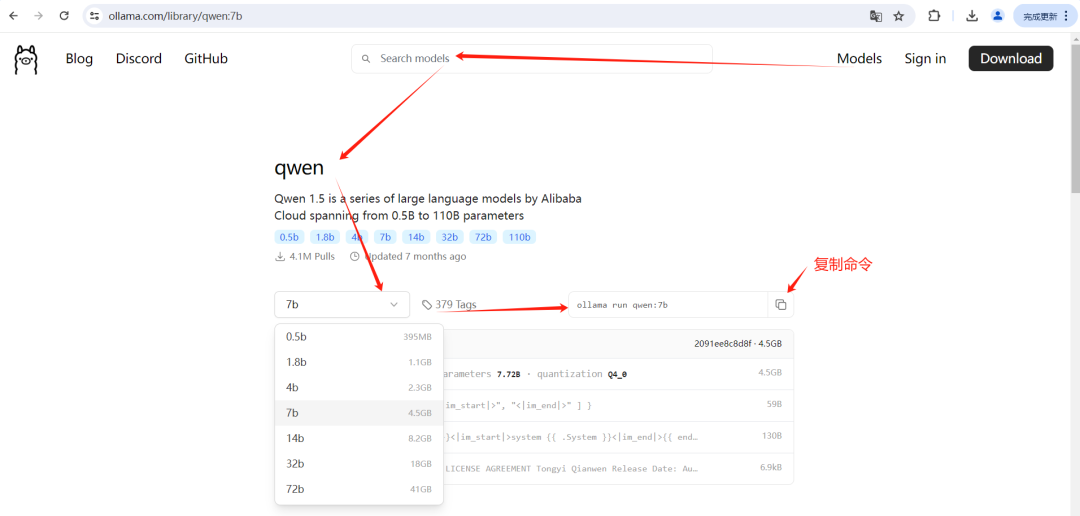Viewport: 1080px width, 516px height.
Task: Open the Discord link
Action: pos(138,59)
